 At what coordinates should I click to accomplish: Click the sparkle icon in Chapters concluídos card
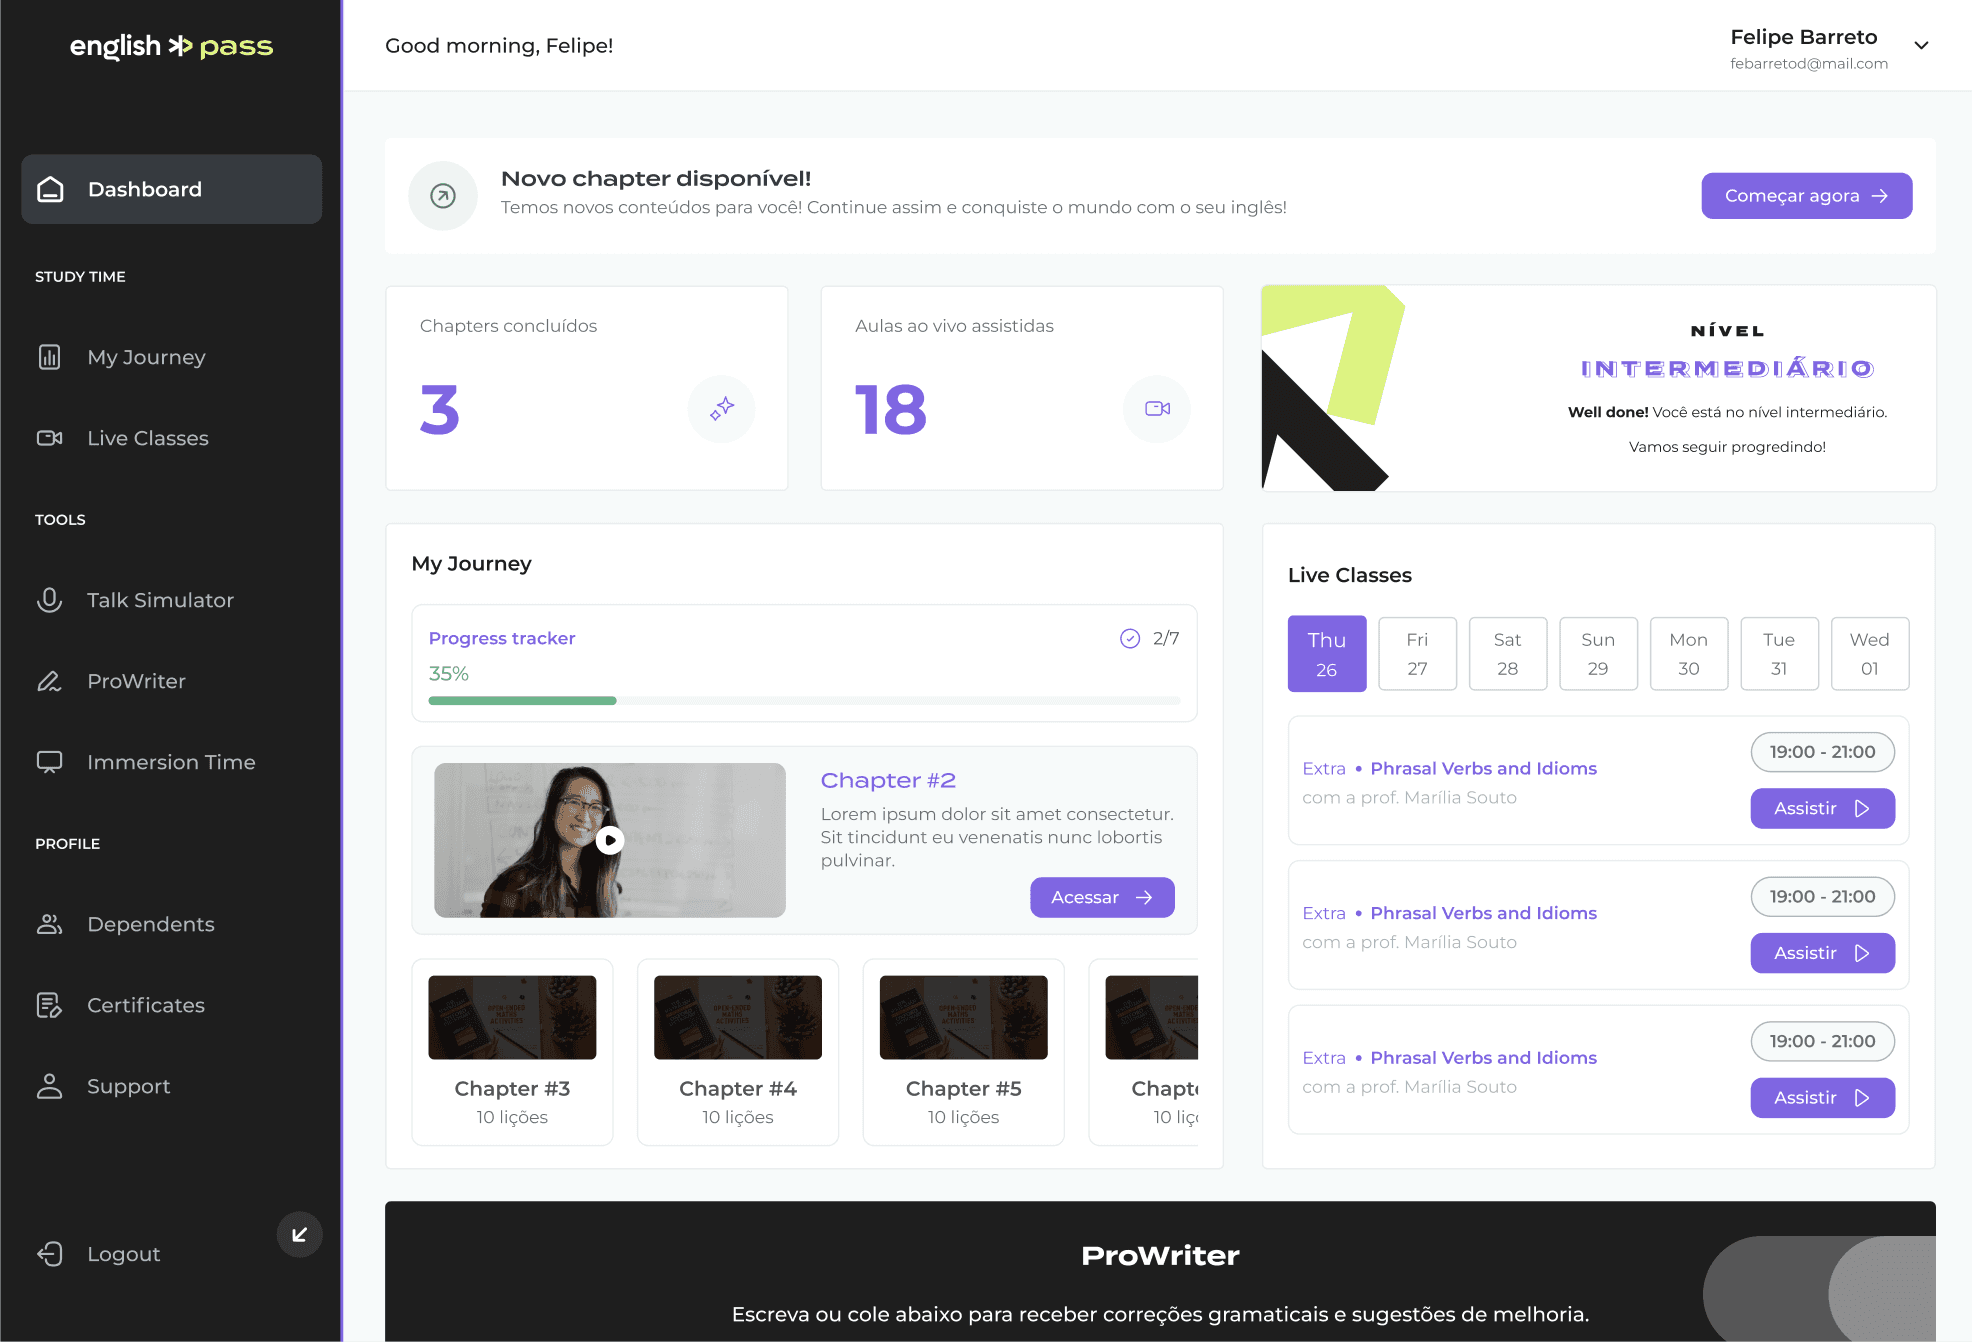721,408
